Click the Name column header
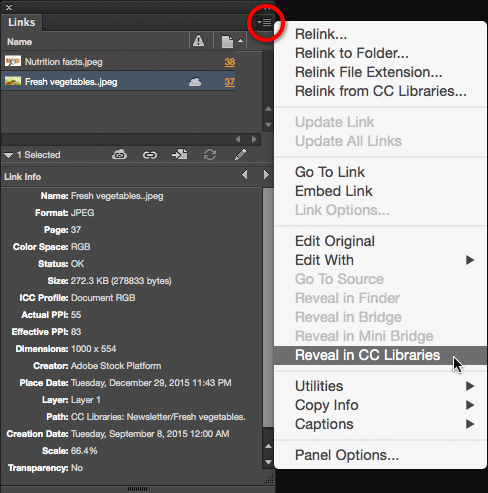Screen dimensions: 488x493 pos(19,42)
